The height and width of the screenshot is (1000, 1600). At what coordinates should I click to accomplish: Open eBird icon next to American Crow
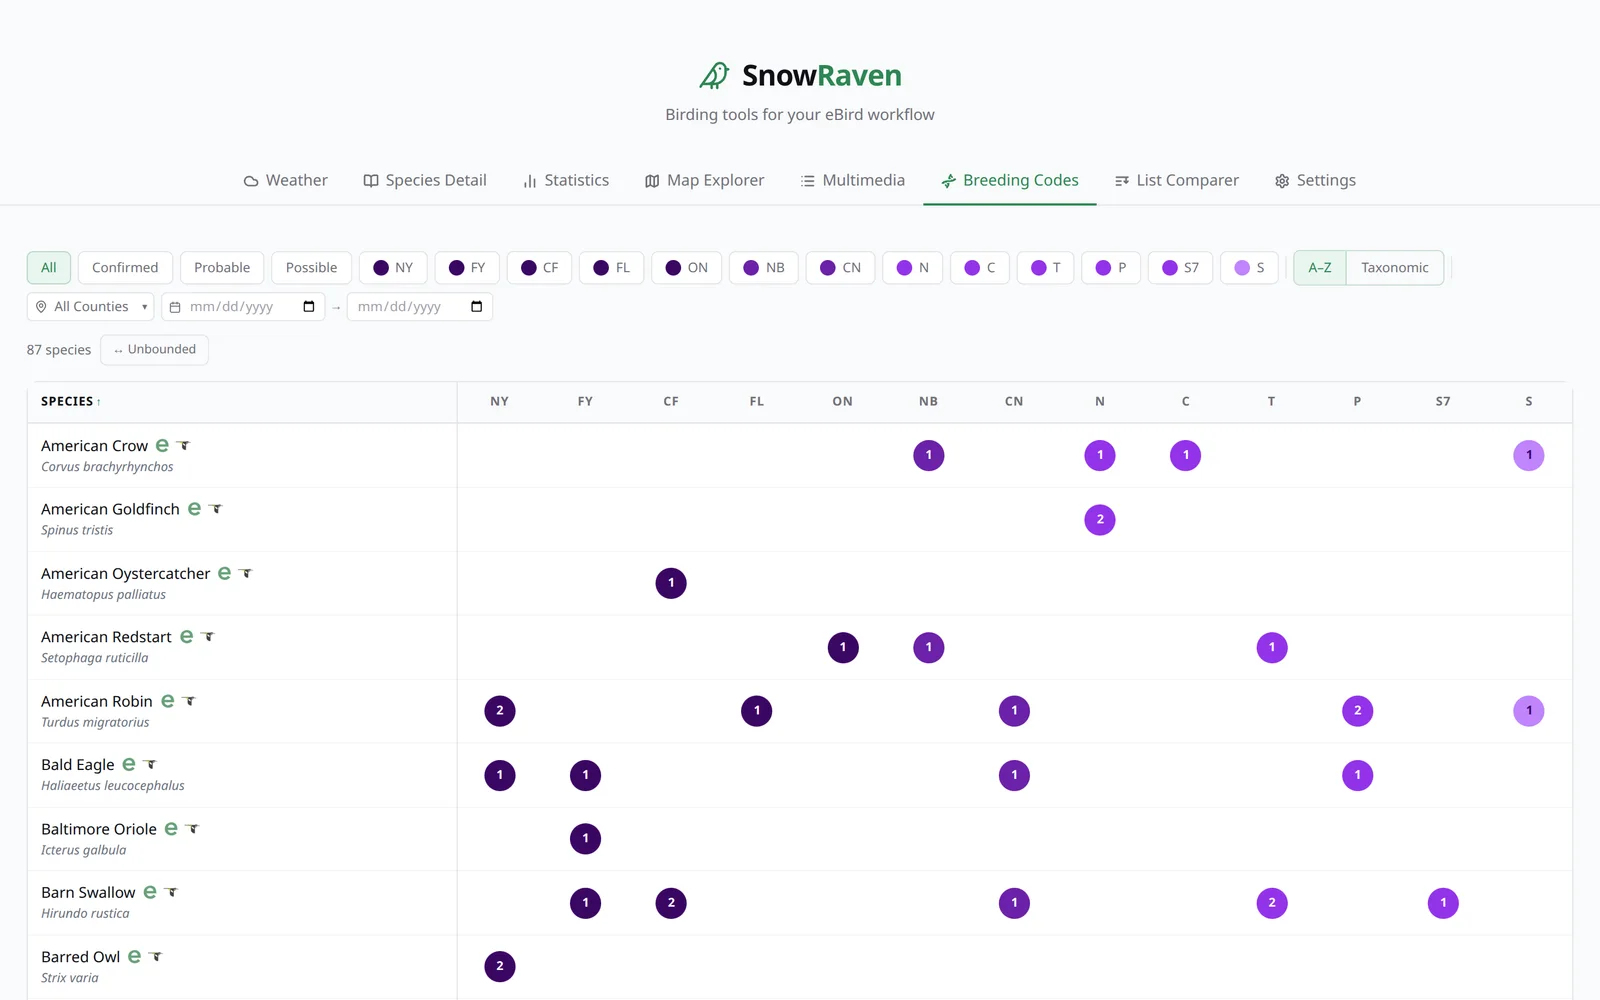tap(162, 445)
